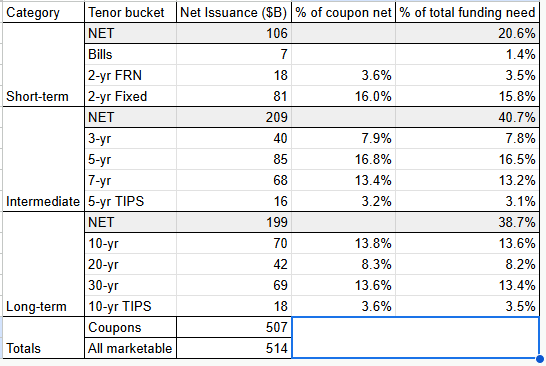Image resolution: width=546 pixels, height=366 pixels.
Task: Select the Category header cell
Action: tap(43, 13)
